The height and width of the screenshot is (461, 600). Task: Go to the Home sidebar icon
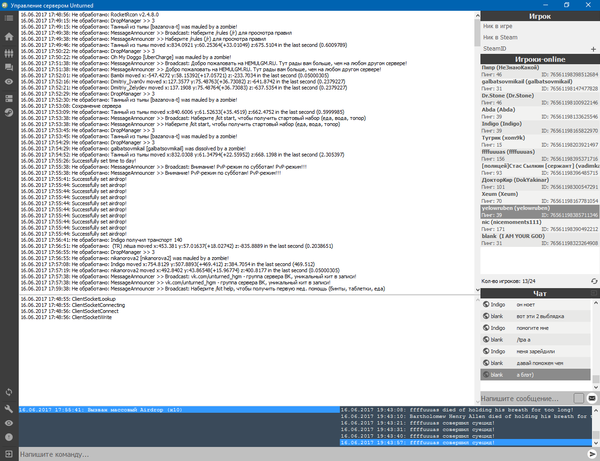point(8,36)
